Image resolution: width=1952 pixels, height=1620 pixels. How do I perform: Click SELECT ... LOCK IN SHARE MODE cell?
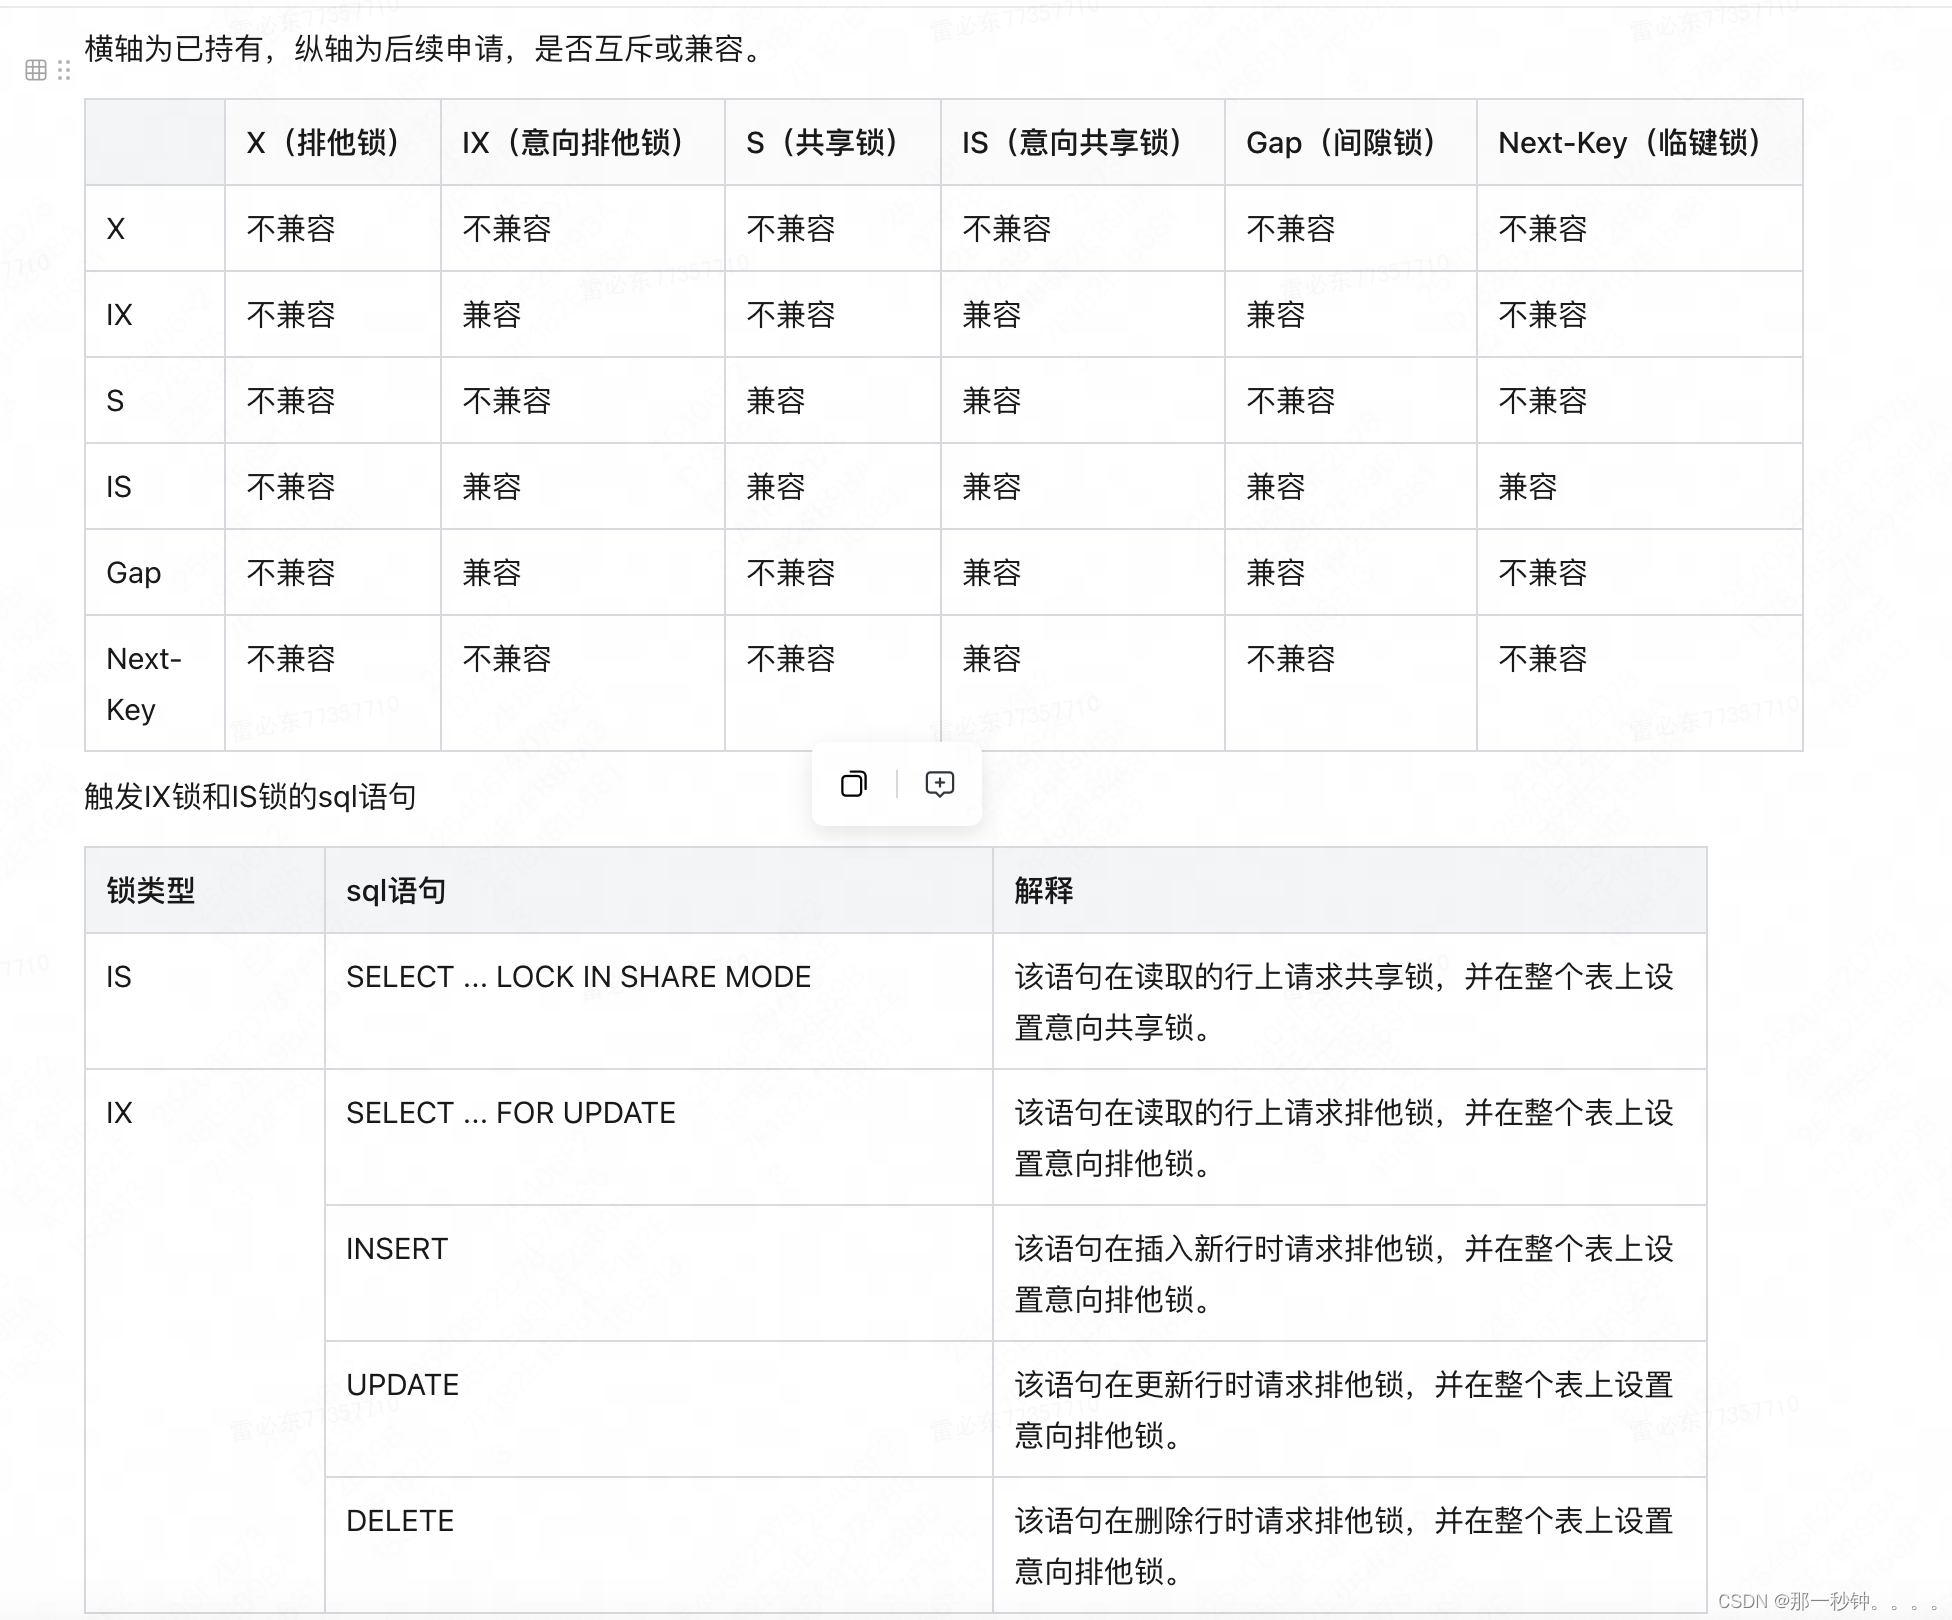click(x=578, y=977)
